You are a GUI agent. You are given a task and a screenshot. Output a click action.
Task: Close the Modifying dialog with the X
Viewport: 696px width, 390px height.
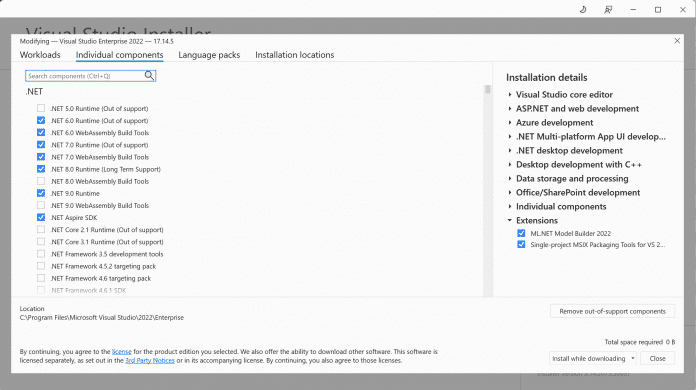(x=677, y=41)
